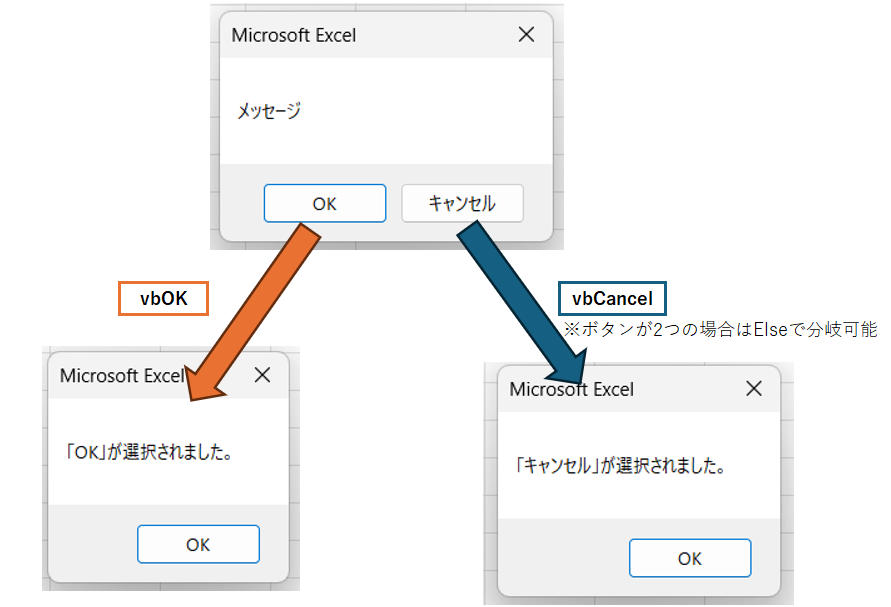The image size is (891, 607).
Task: Click キャンセル in the メッセージ dialog
Action: click(462, 203)
